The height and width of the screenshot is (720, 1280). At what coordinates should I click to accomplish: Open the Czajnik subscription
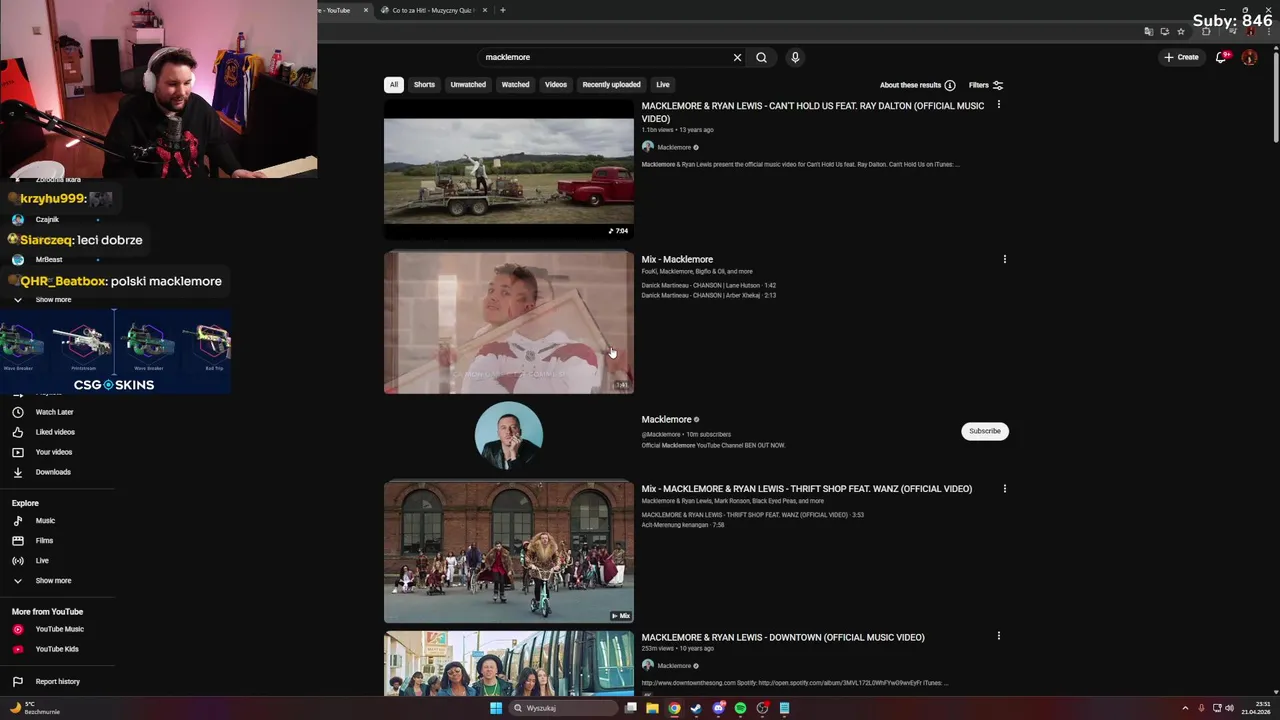pyautogui.click(x=47, y=220)
